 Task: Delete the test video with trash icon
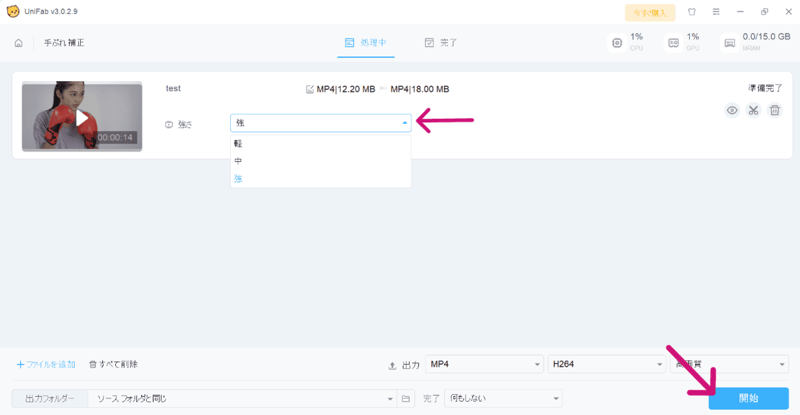point(774,110)
